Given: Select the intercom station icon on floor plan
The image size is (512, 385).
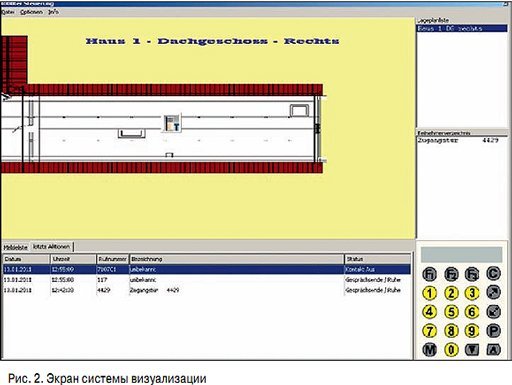Looking at the screenshot, I should point(172,123).
